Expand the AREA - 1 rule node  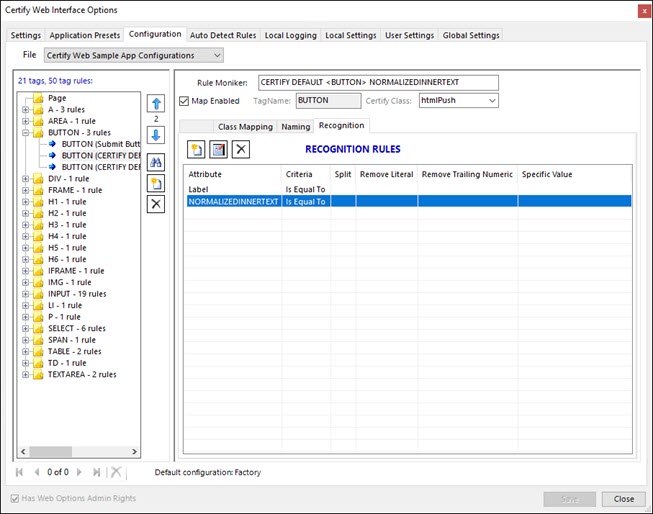click(x=25, y=121)
